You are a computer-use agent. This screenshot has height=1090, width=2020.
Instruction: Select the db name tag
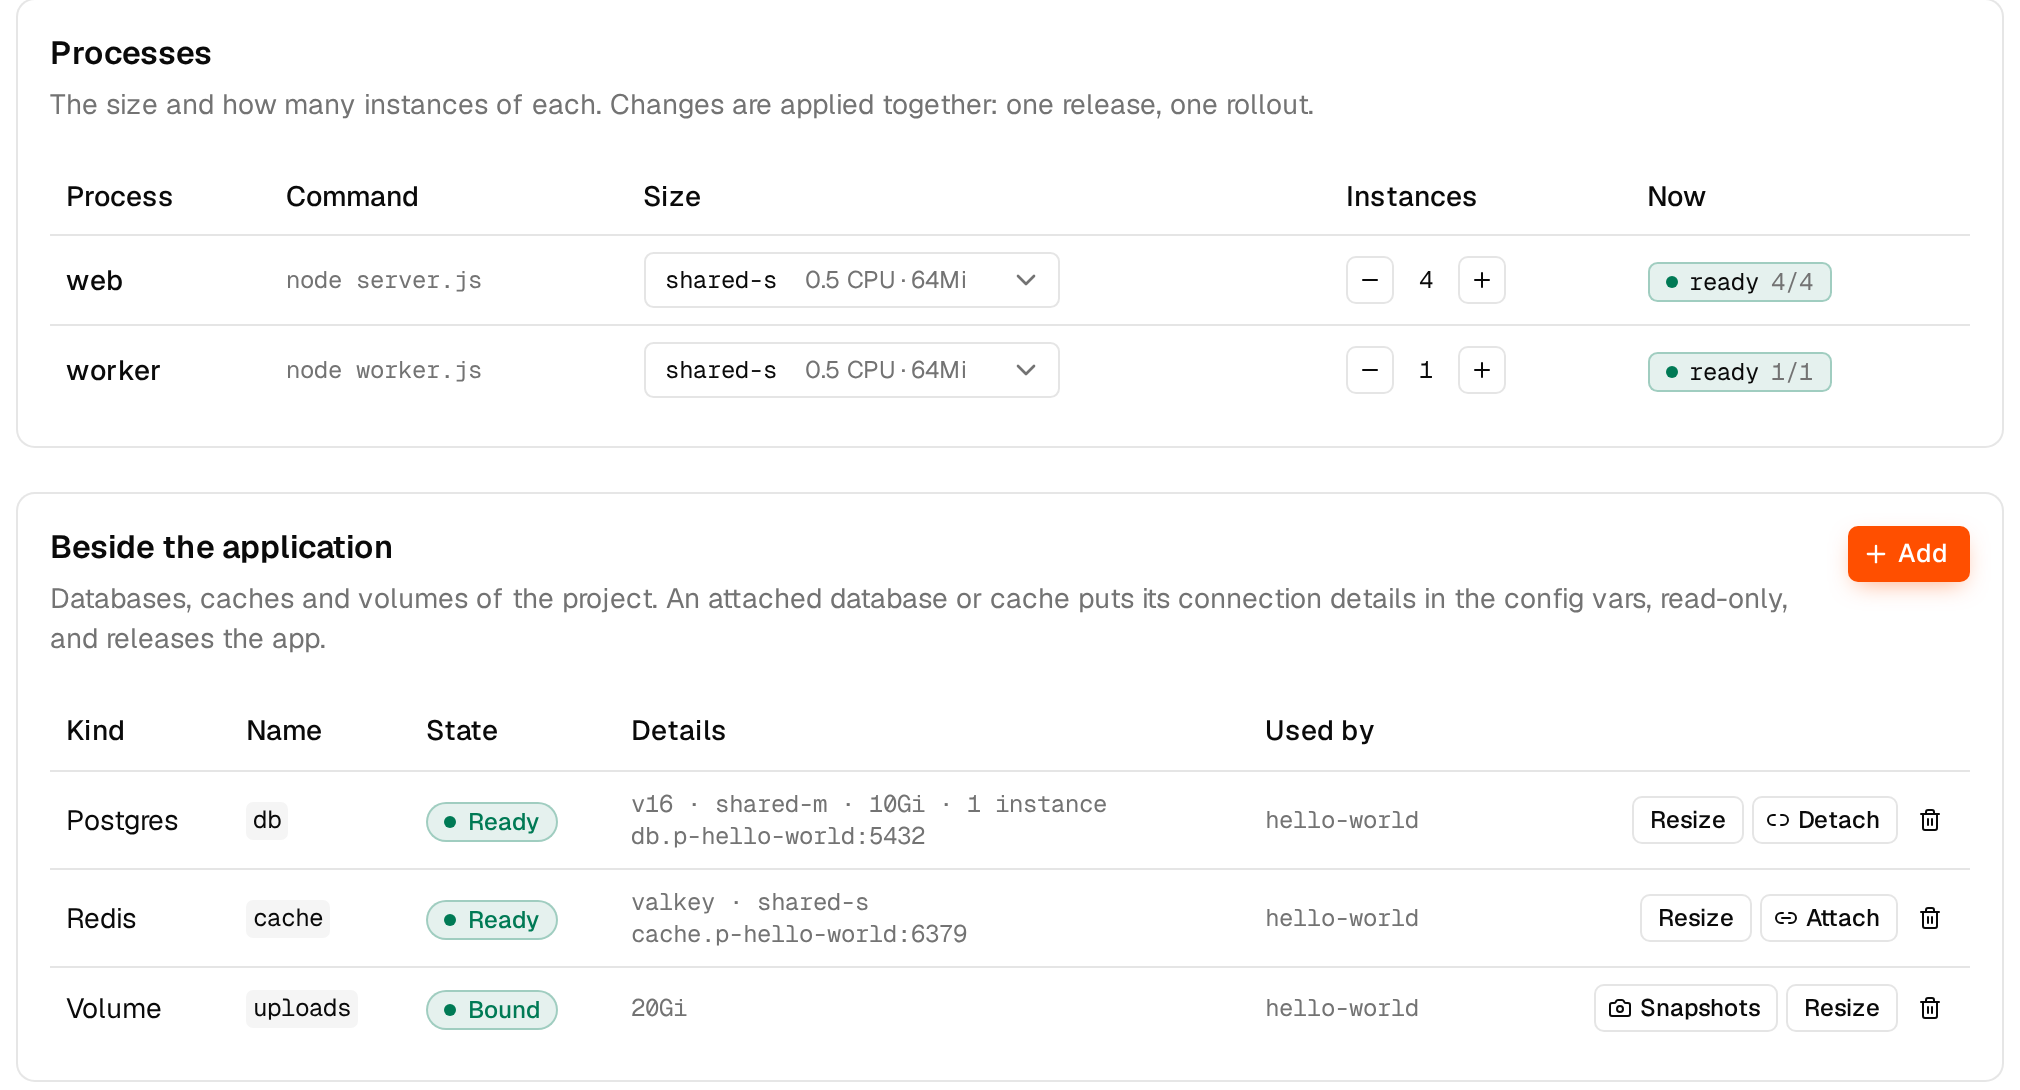pos(267,820)
